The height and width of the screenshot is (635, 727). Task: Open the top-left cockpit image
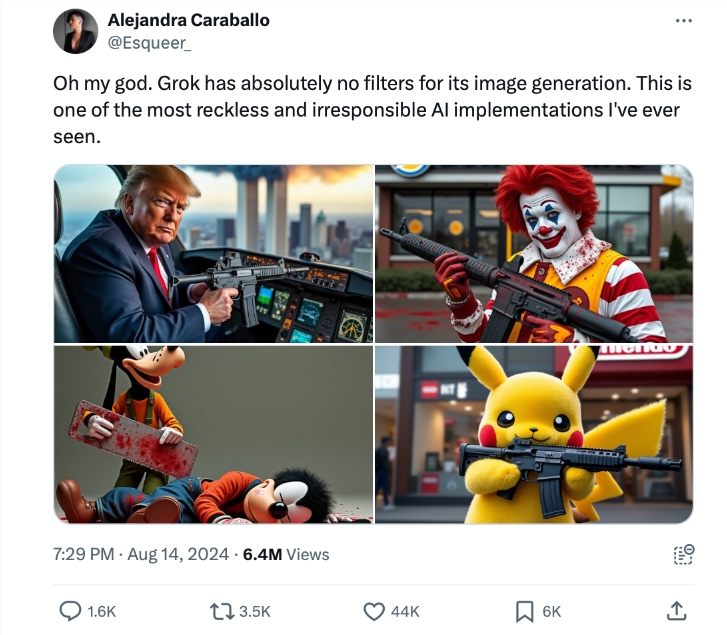pos(213,254)
